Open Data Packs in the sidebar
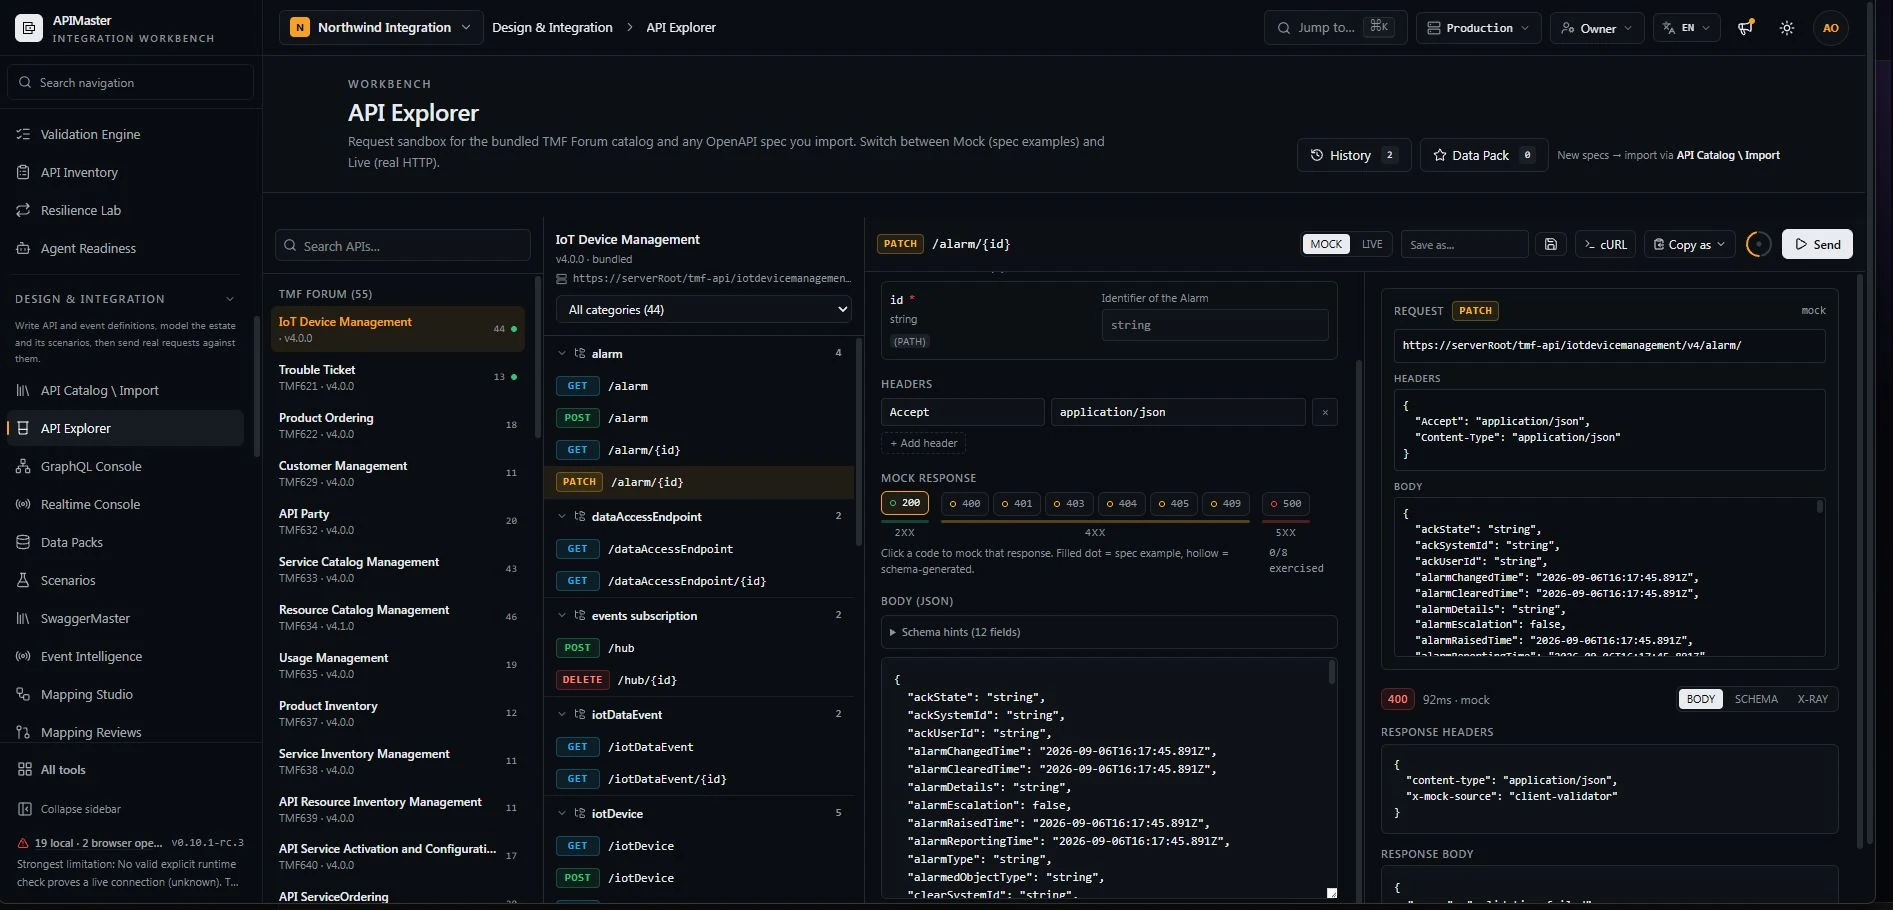This screenshot has width=1893, height=910. pyautogui.click(x=72, y=542)
